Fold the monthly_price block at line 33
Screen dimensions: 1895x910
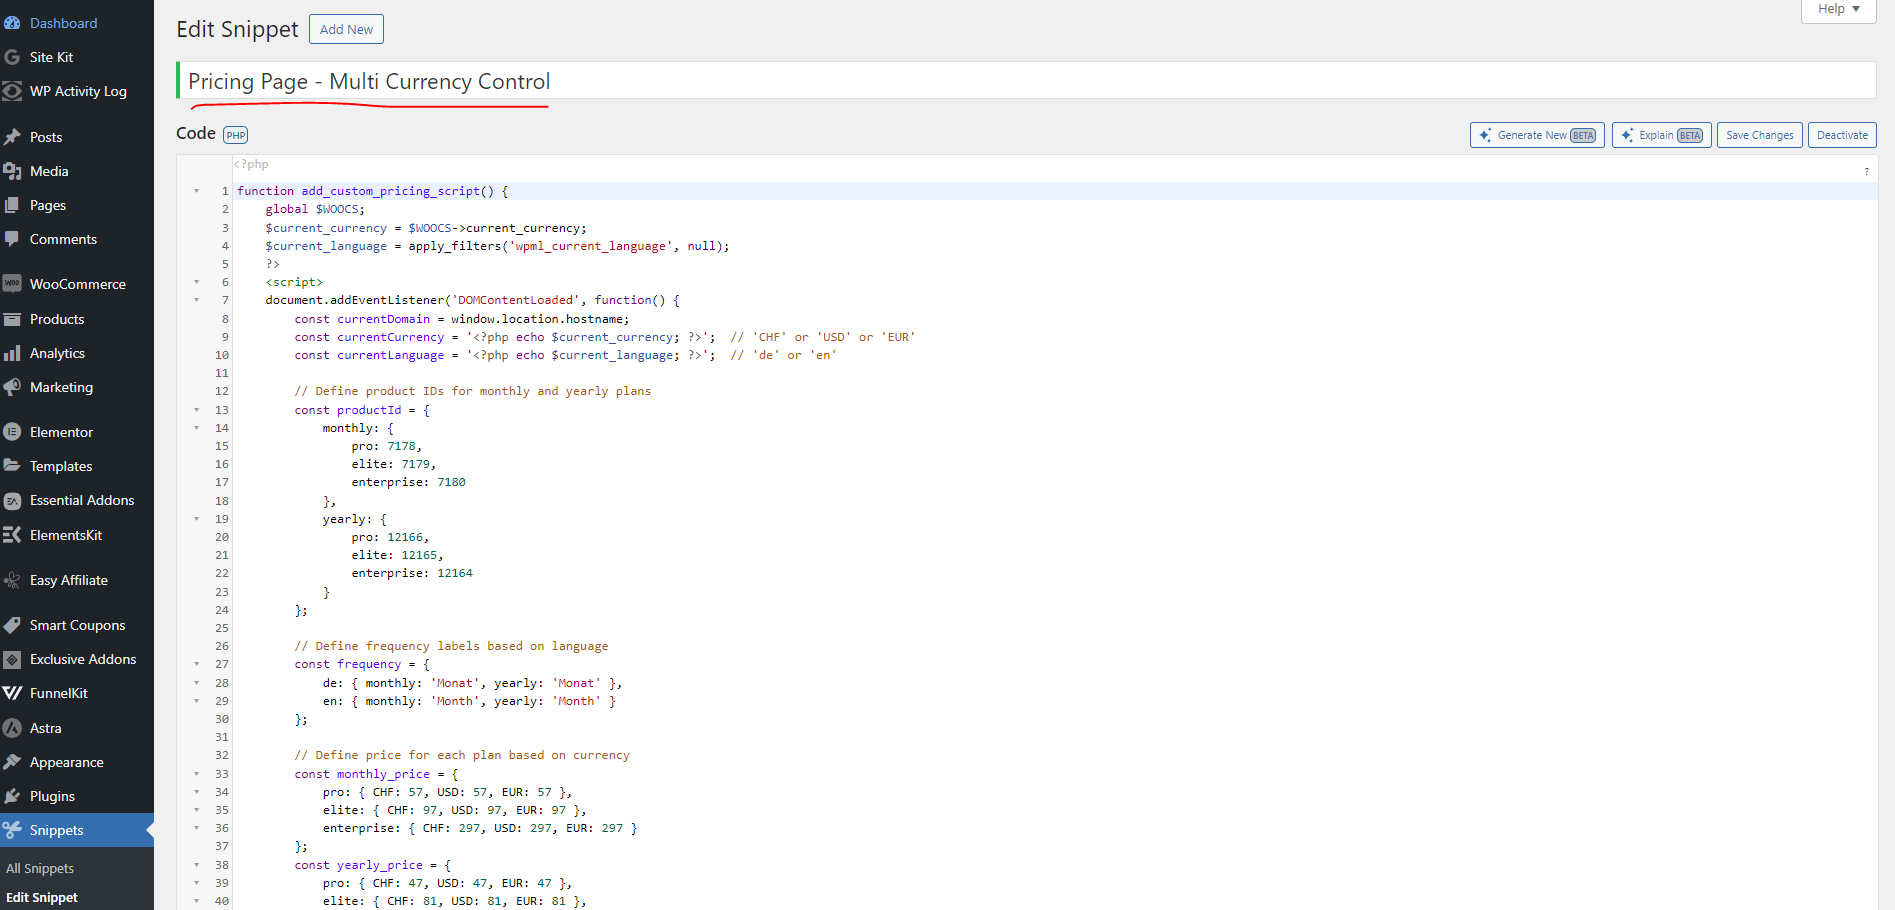tap(197, 774)
